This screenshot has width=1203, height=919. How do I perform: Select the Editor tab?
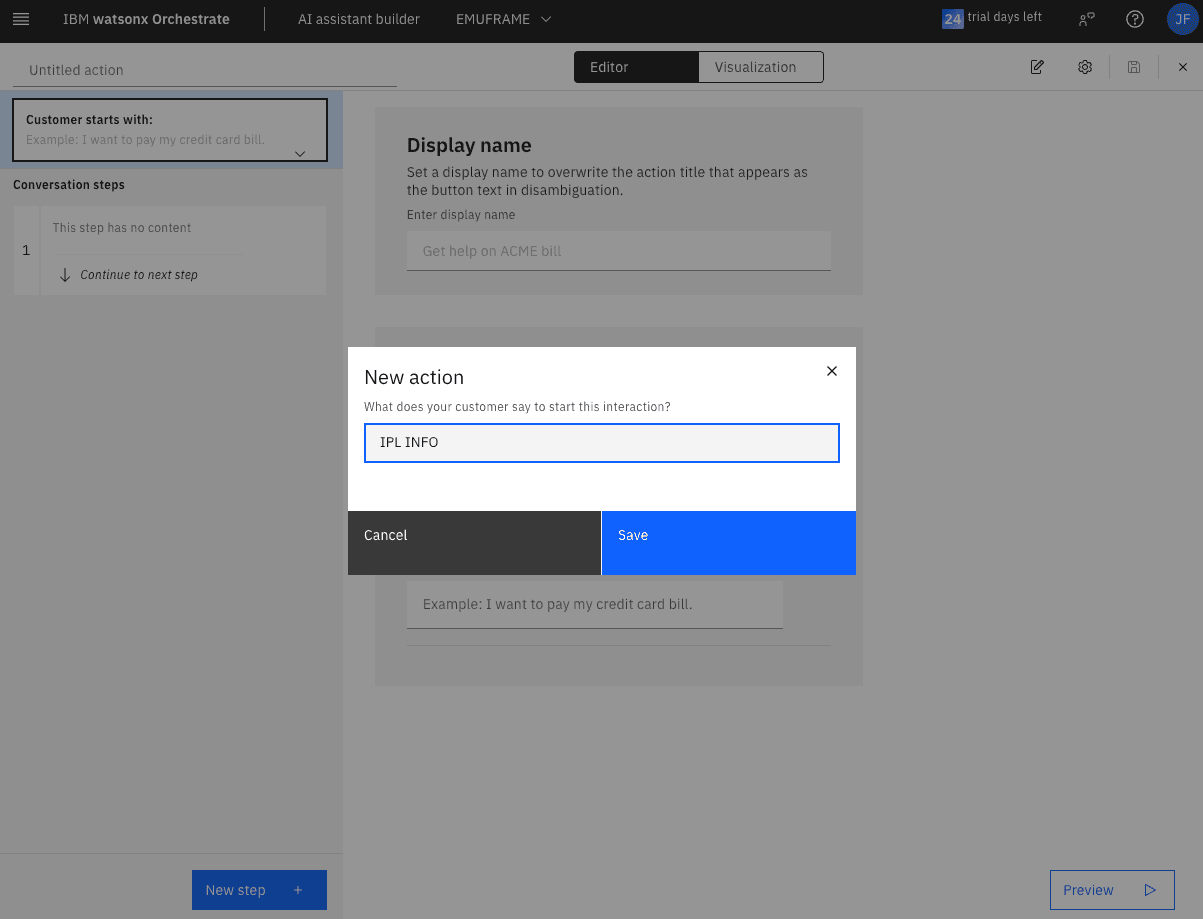635,67
